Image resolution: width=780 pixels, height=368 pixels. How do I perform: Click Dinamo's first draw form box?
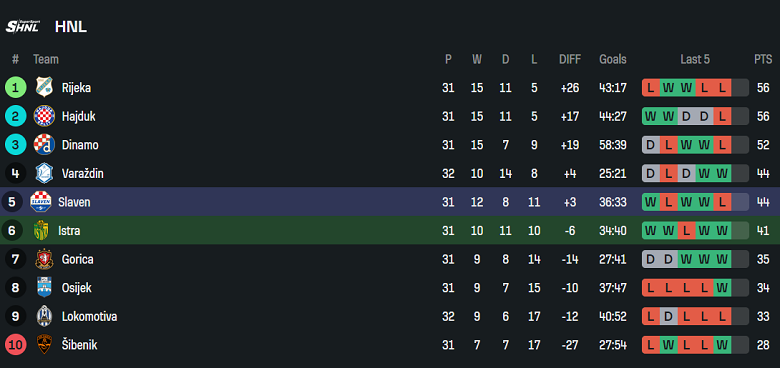[x=651, y=145]
